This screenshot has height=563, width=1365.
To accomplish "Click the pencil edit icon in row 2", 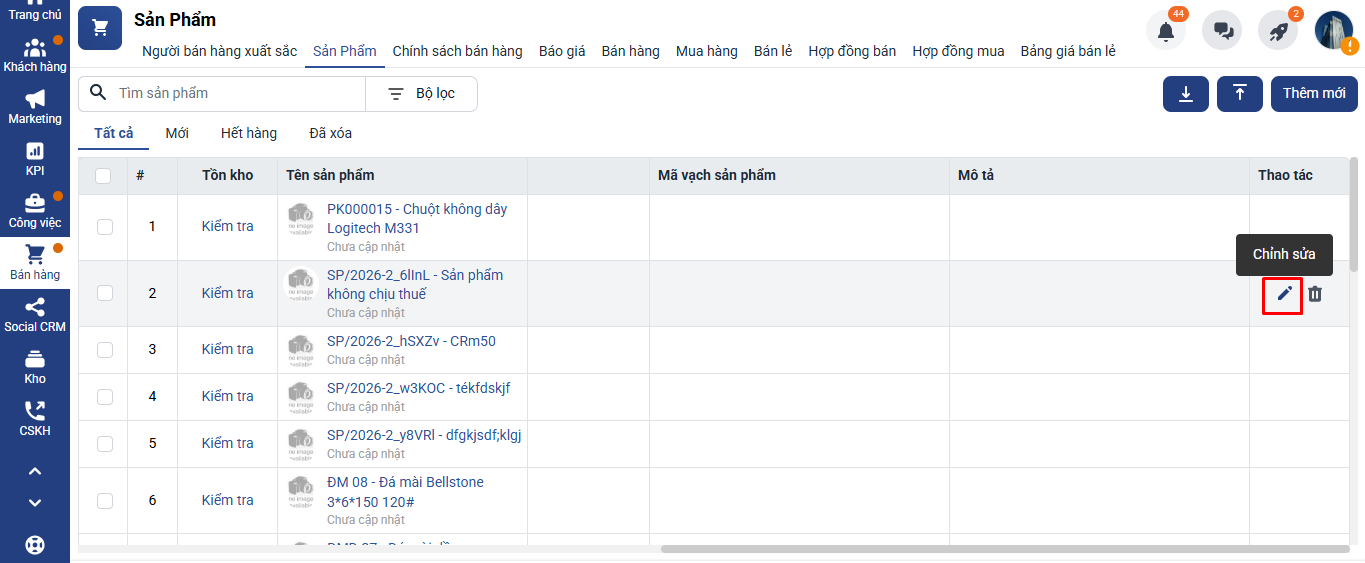I will coord(1284,294).
